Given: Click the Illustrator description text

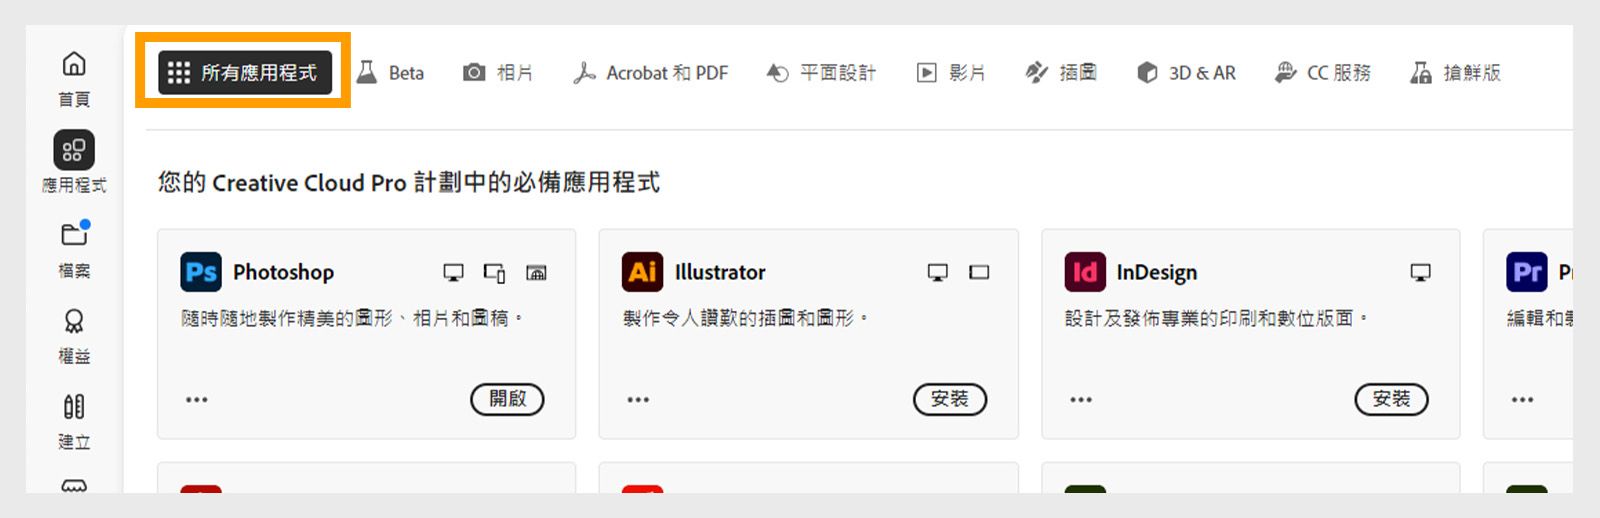Looking at the screenshot, I should tap(746, 318).
